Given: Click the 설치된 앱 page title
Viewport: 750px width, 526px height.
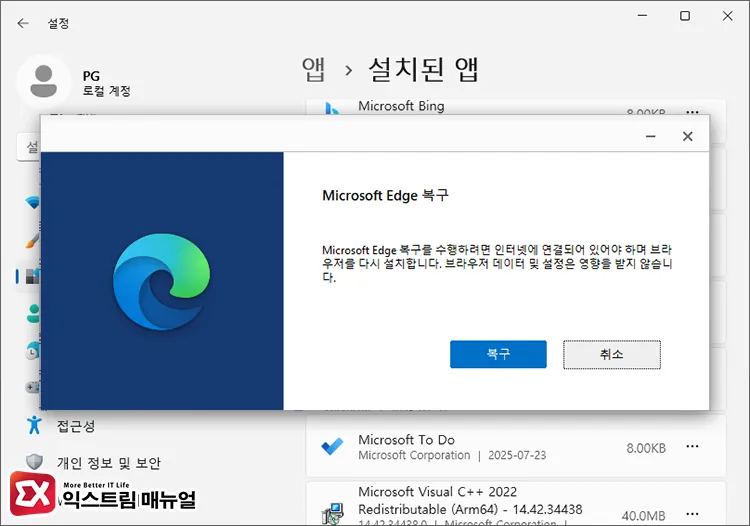Looking at the screenshot, I should click(x=423, y=70).
